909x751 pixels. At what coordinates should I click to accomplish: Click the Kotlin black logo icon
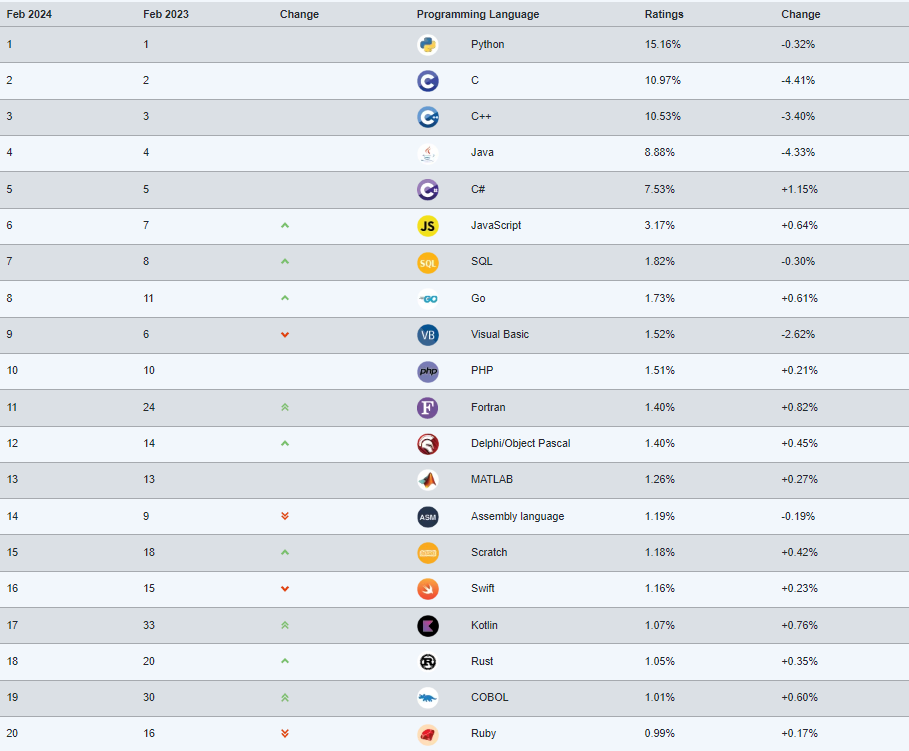pos(428,626)
